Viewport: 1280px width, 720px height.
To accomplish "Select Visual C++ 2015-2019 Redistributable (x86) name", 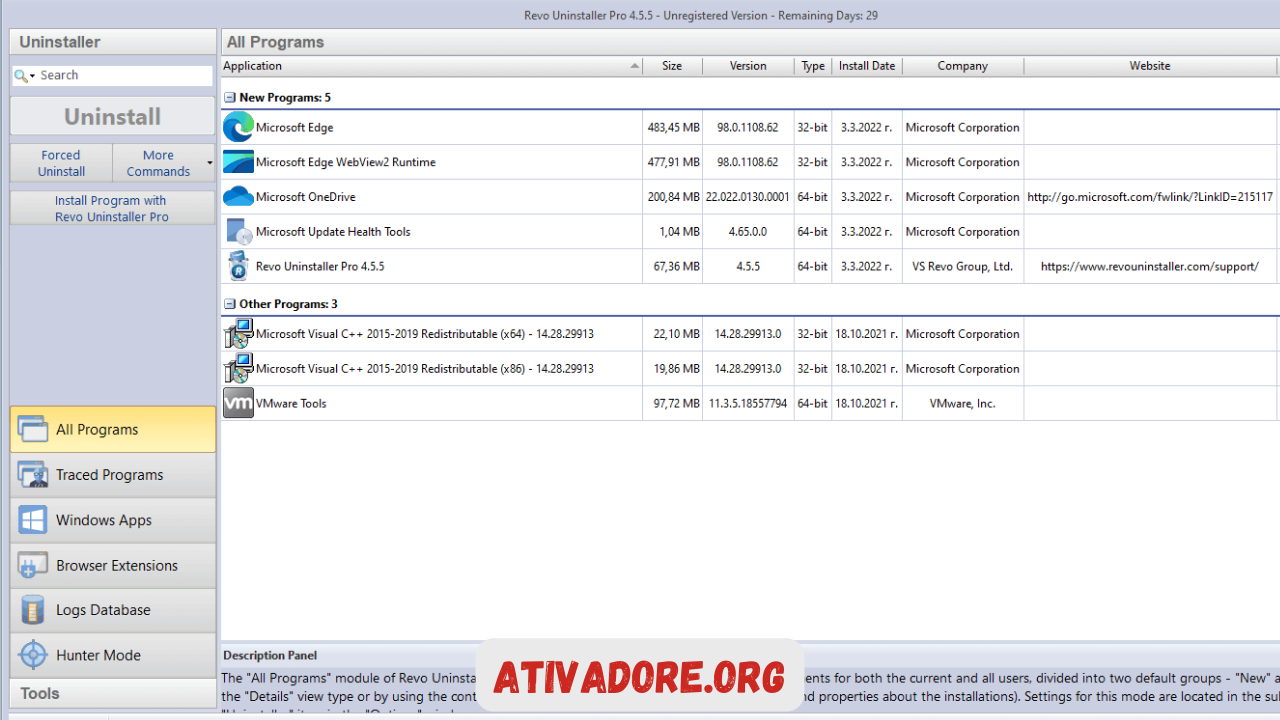I will (x=425, y=368).
